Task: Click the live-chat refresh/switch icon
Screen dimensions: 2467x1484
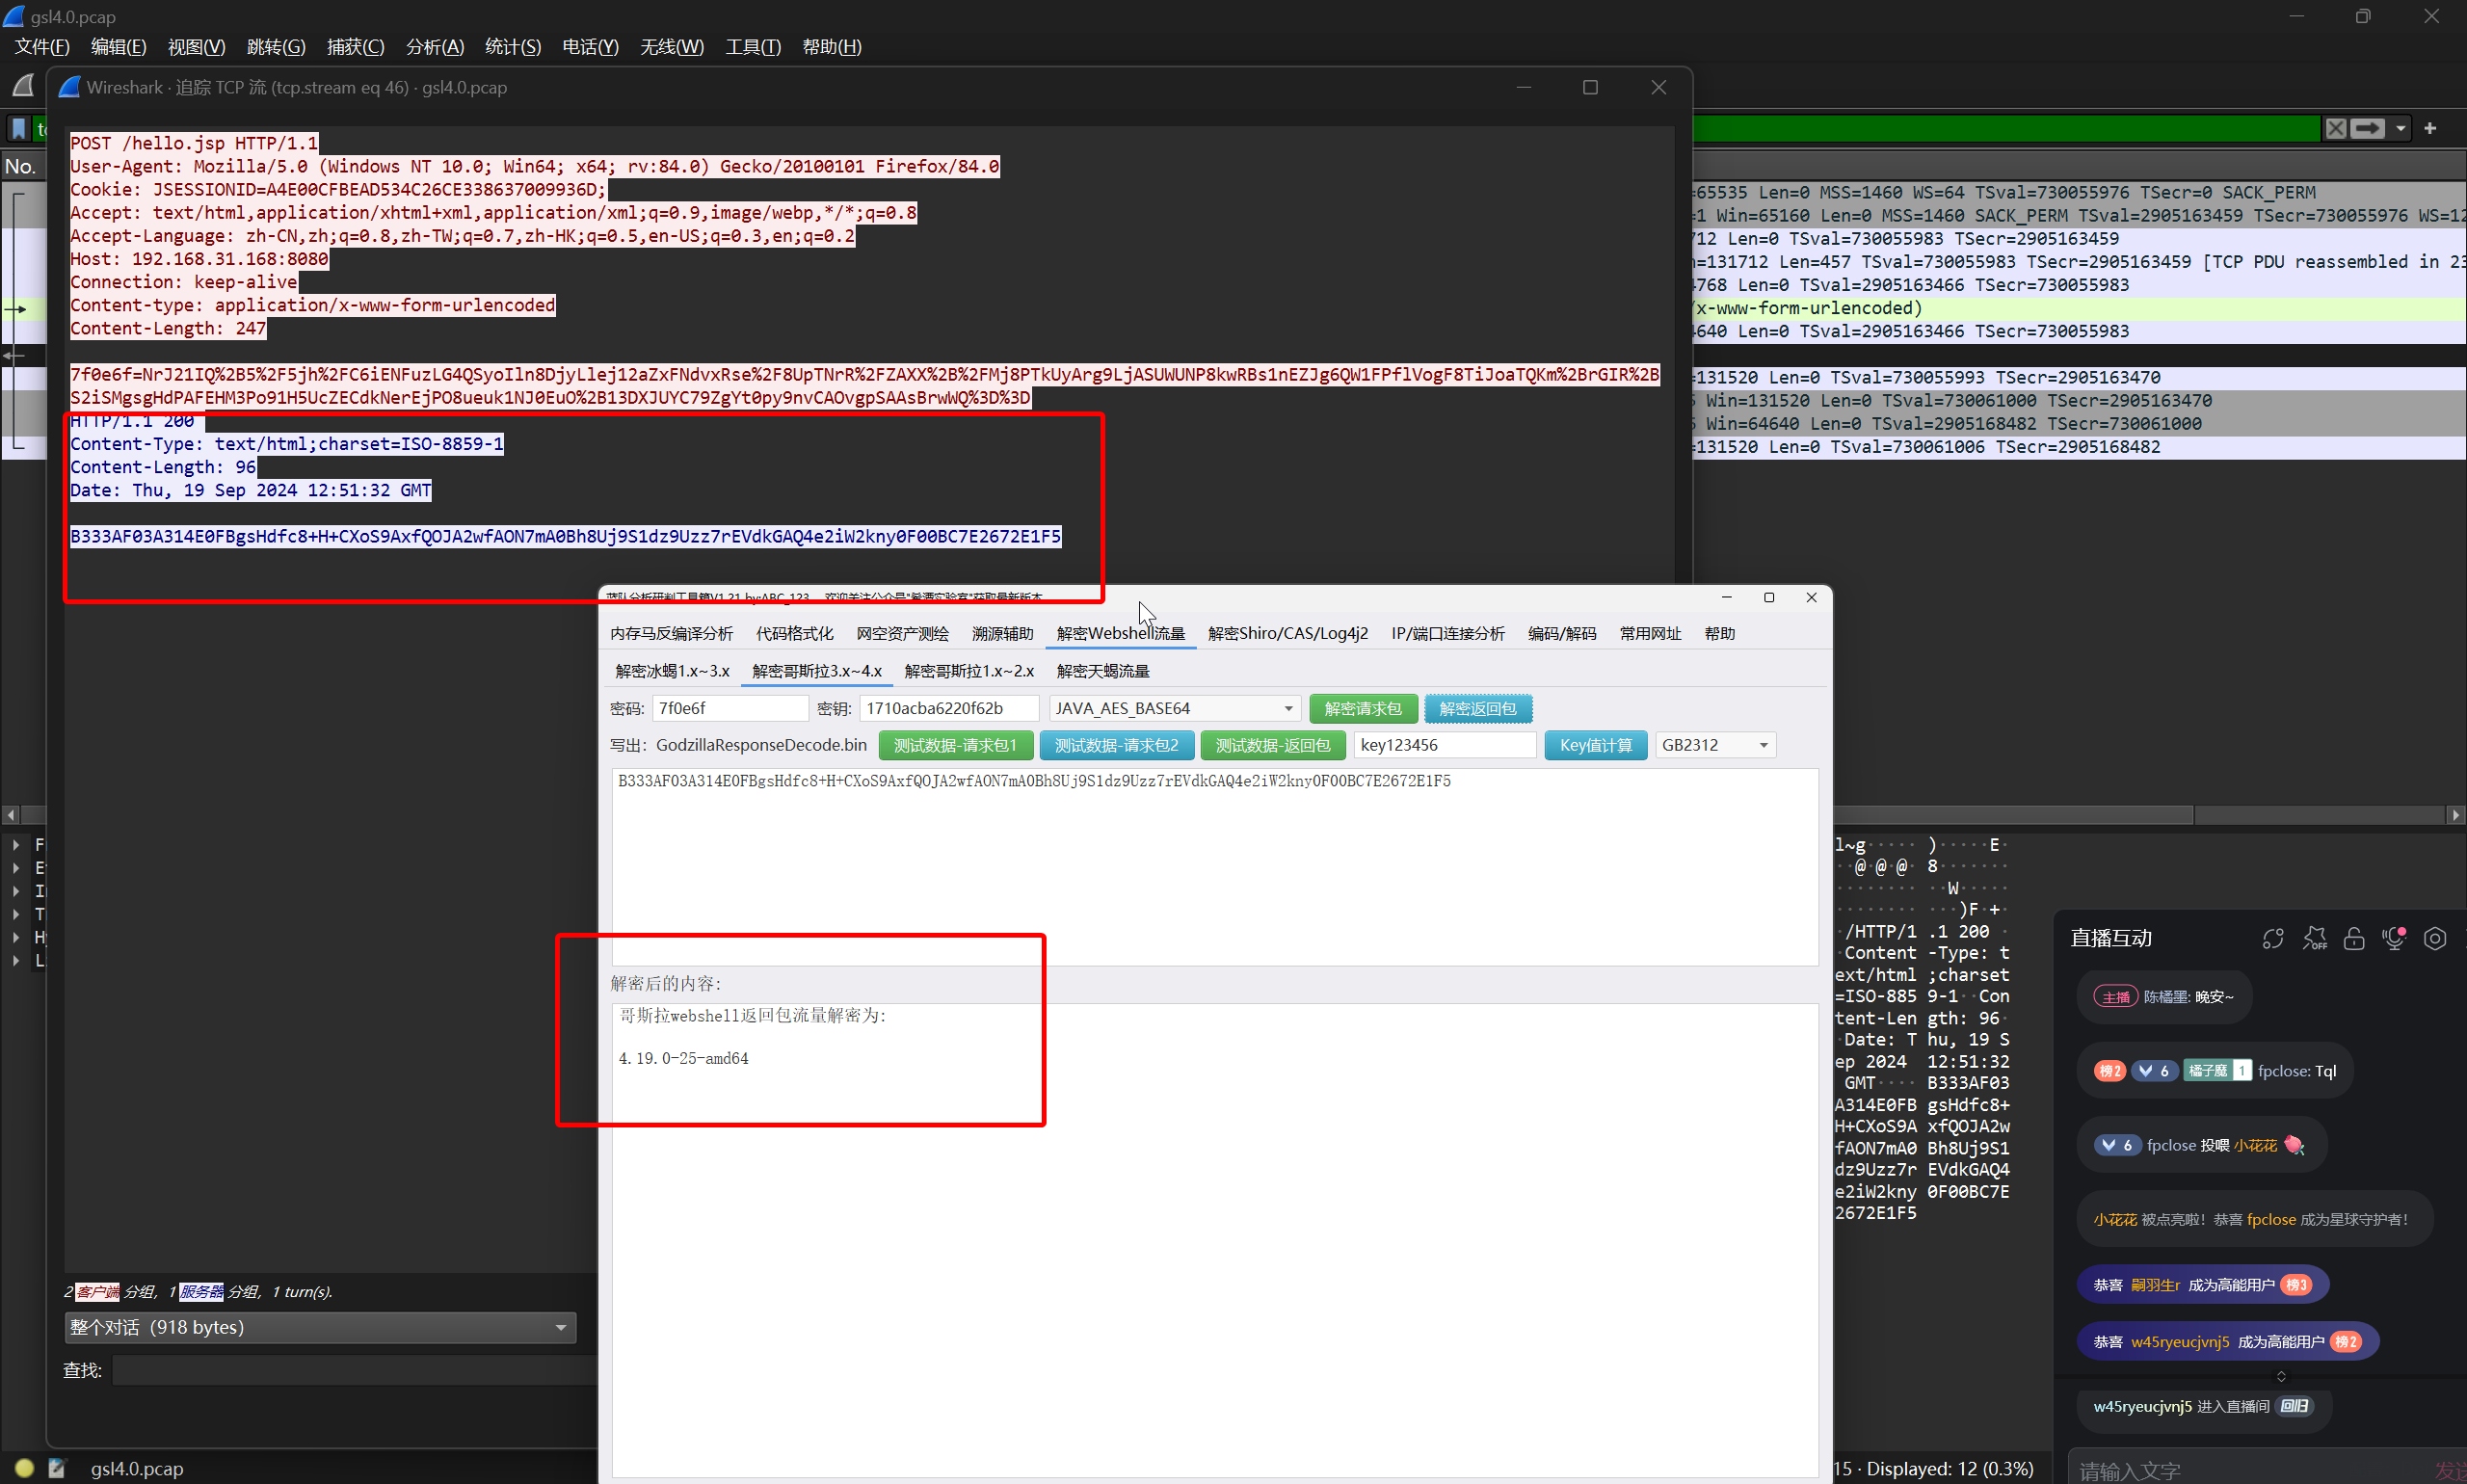Action: click(2273, 938)
